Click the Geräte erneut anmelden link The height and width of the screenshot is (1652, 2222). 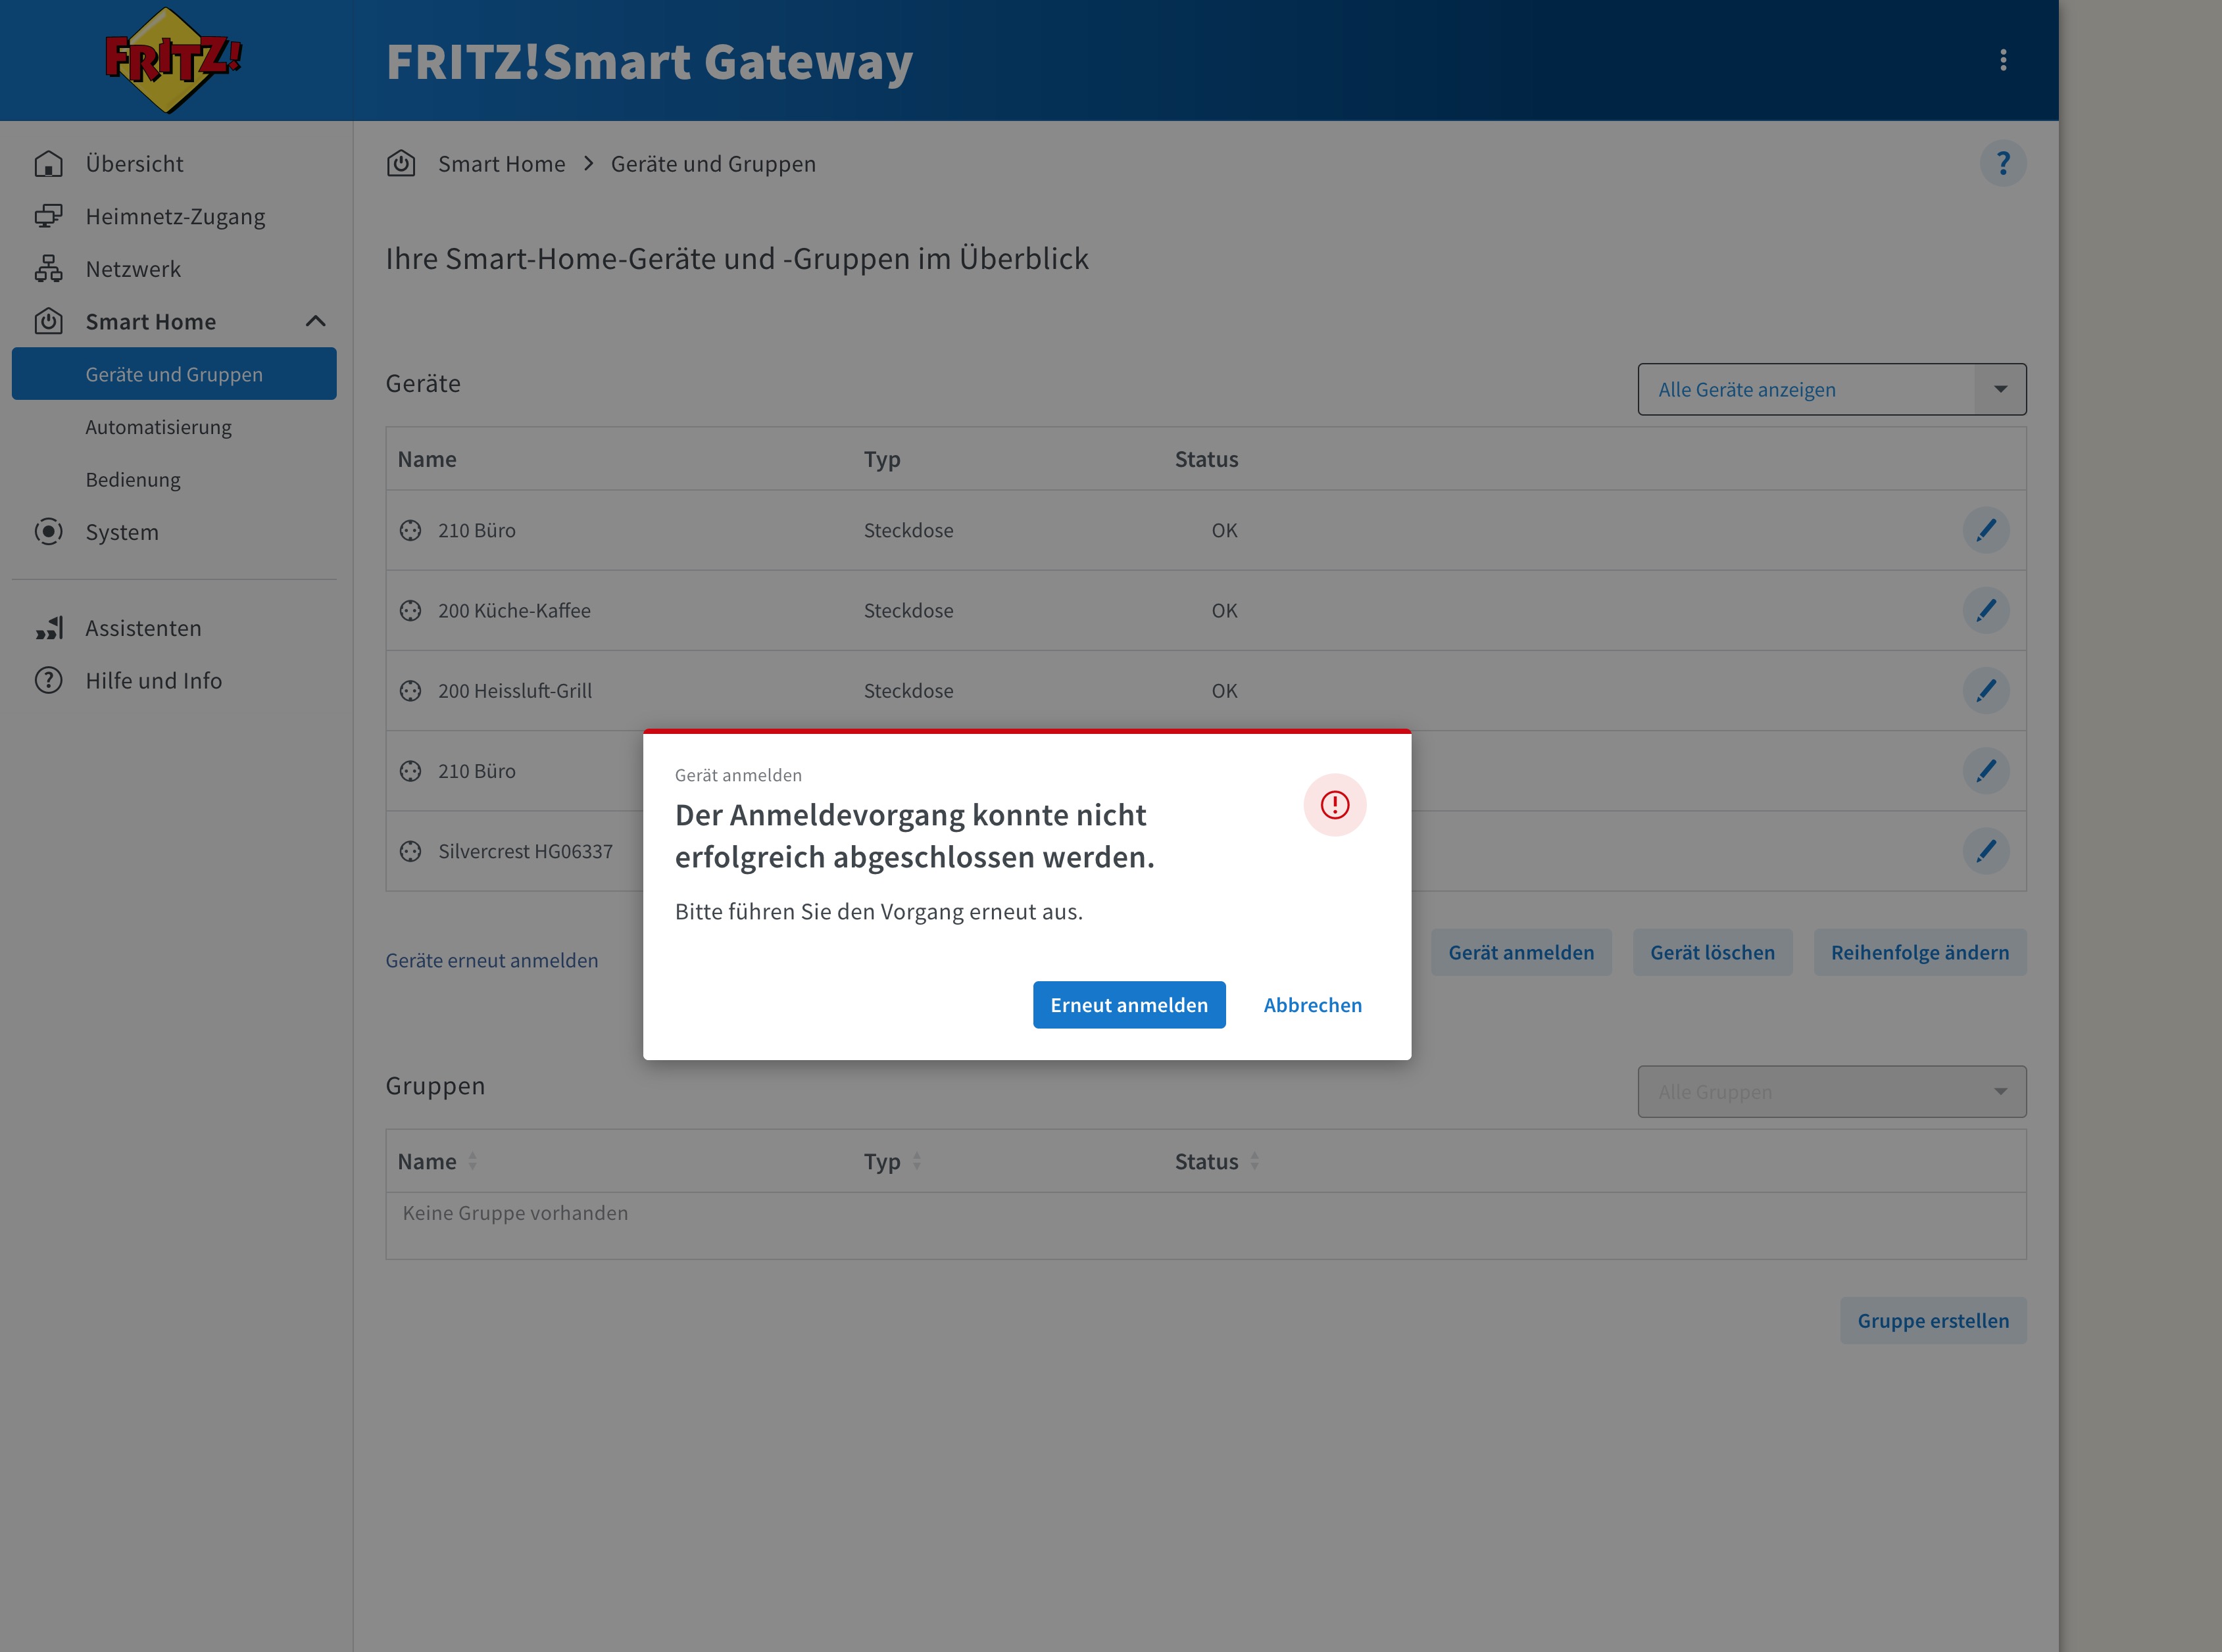click(x=492, y=960)
